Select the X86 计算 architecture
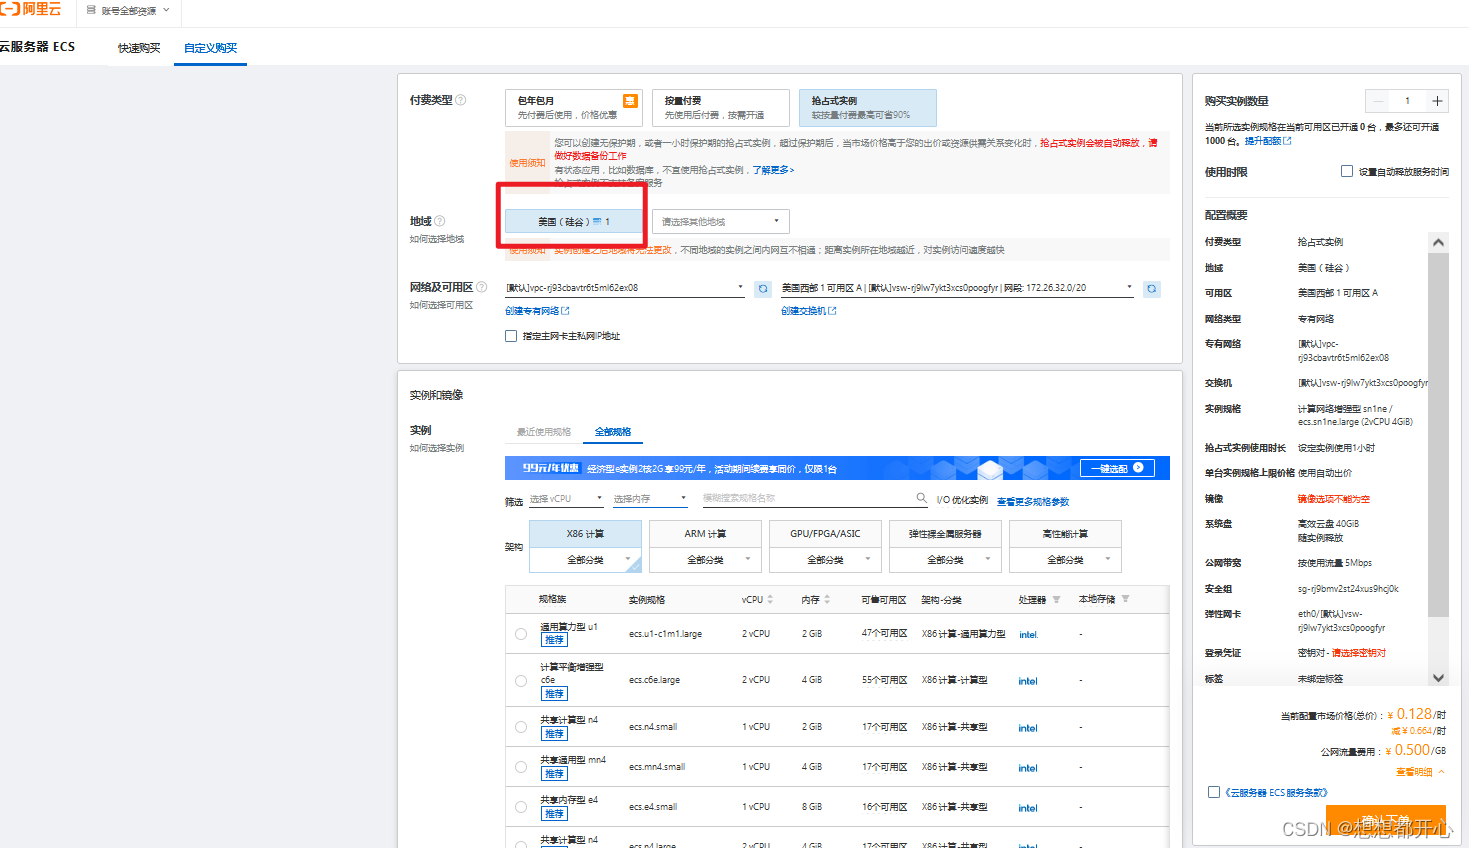The width and height of the screenshot is (1469, 848). [x=585, y=534]
